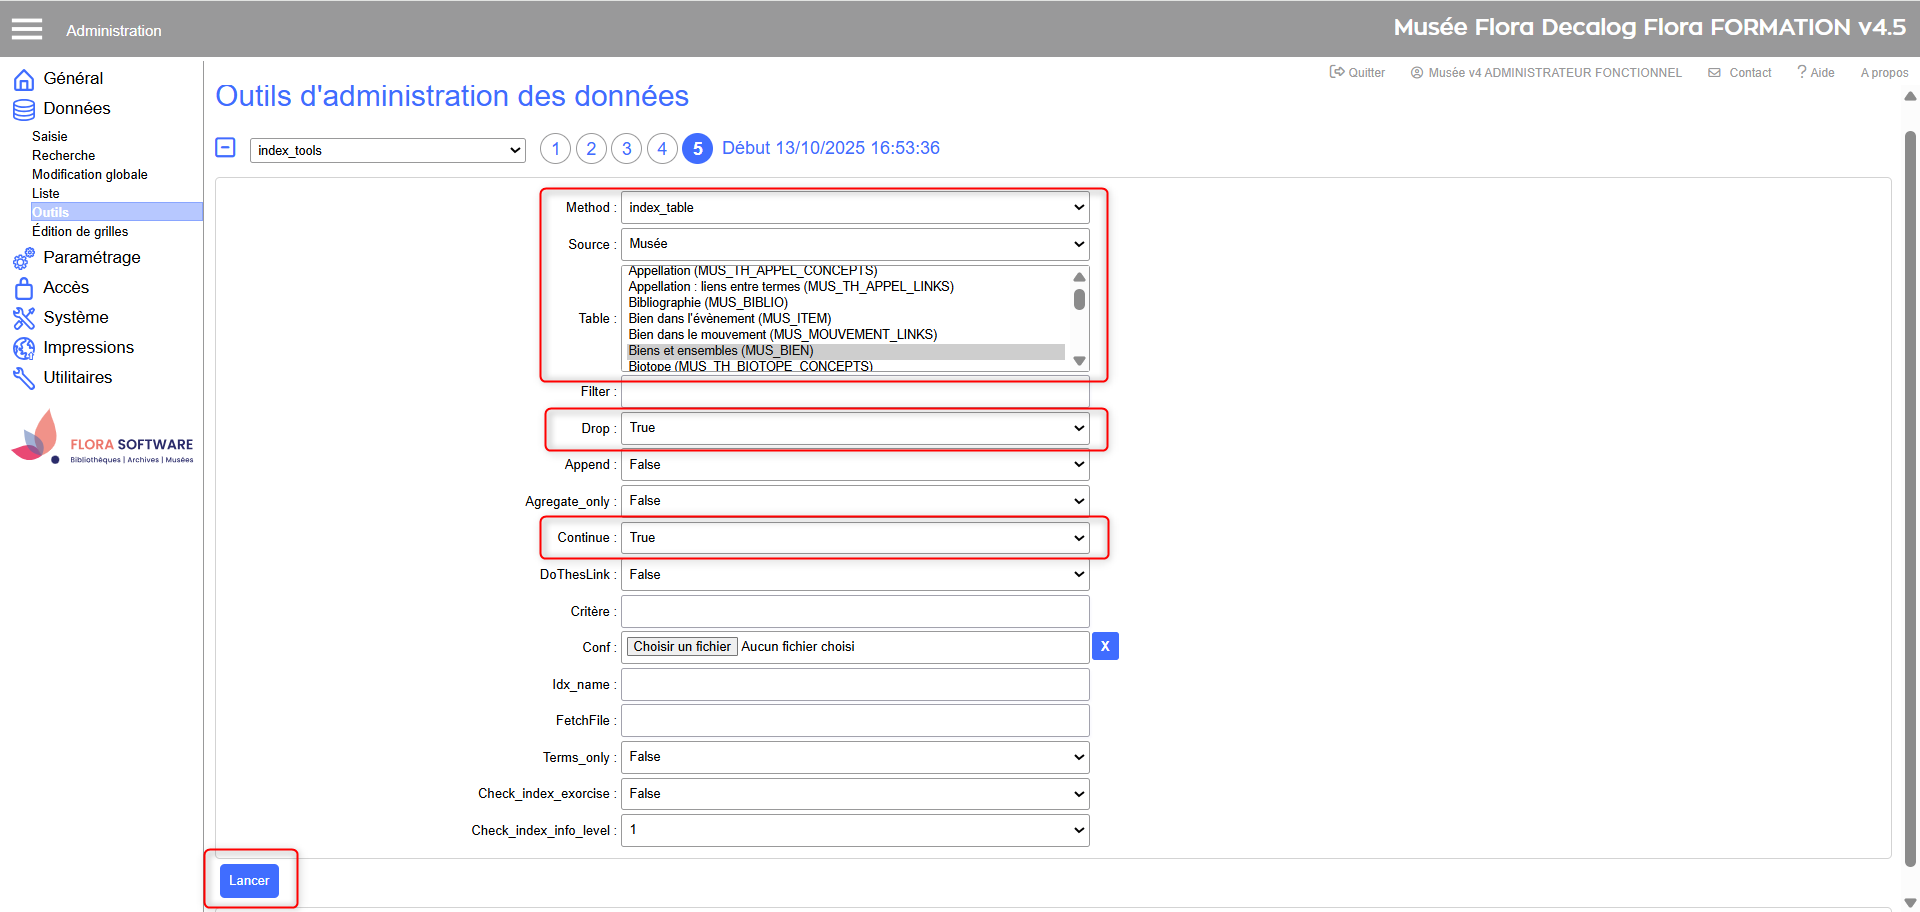This screenshot has height=912, width=1920.
Task: Click the Système tools icon
Action: pyautogui.click(x=24, y=318)
